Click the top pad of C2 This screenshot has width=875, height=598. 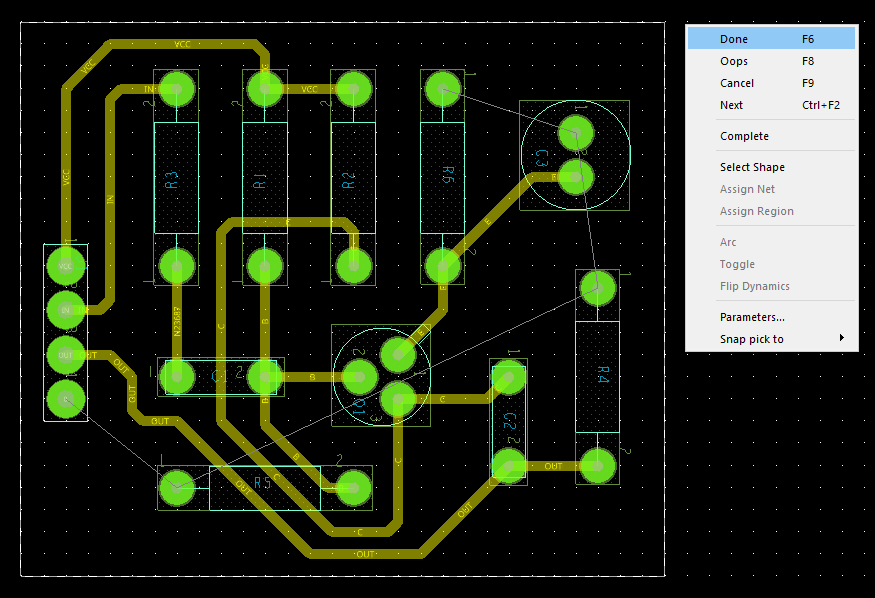(x=509, y=377)
